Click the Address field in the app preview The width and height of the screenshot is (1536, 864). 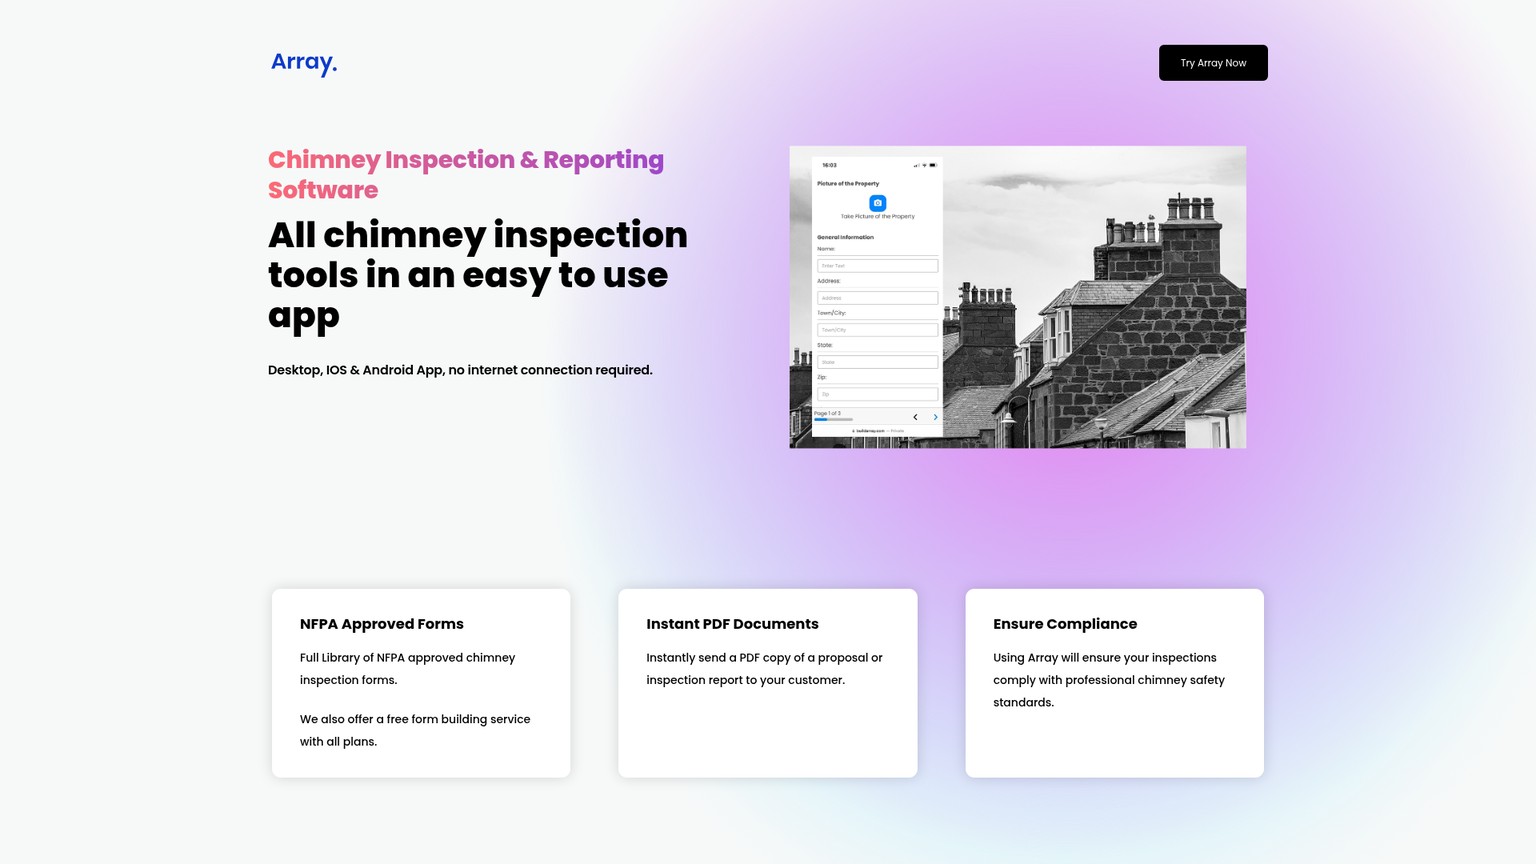877,298
